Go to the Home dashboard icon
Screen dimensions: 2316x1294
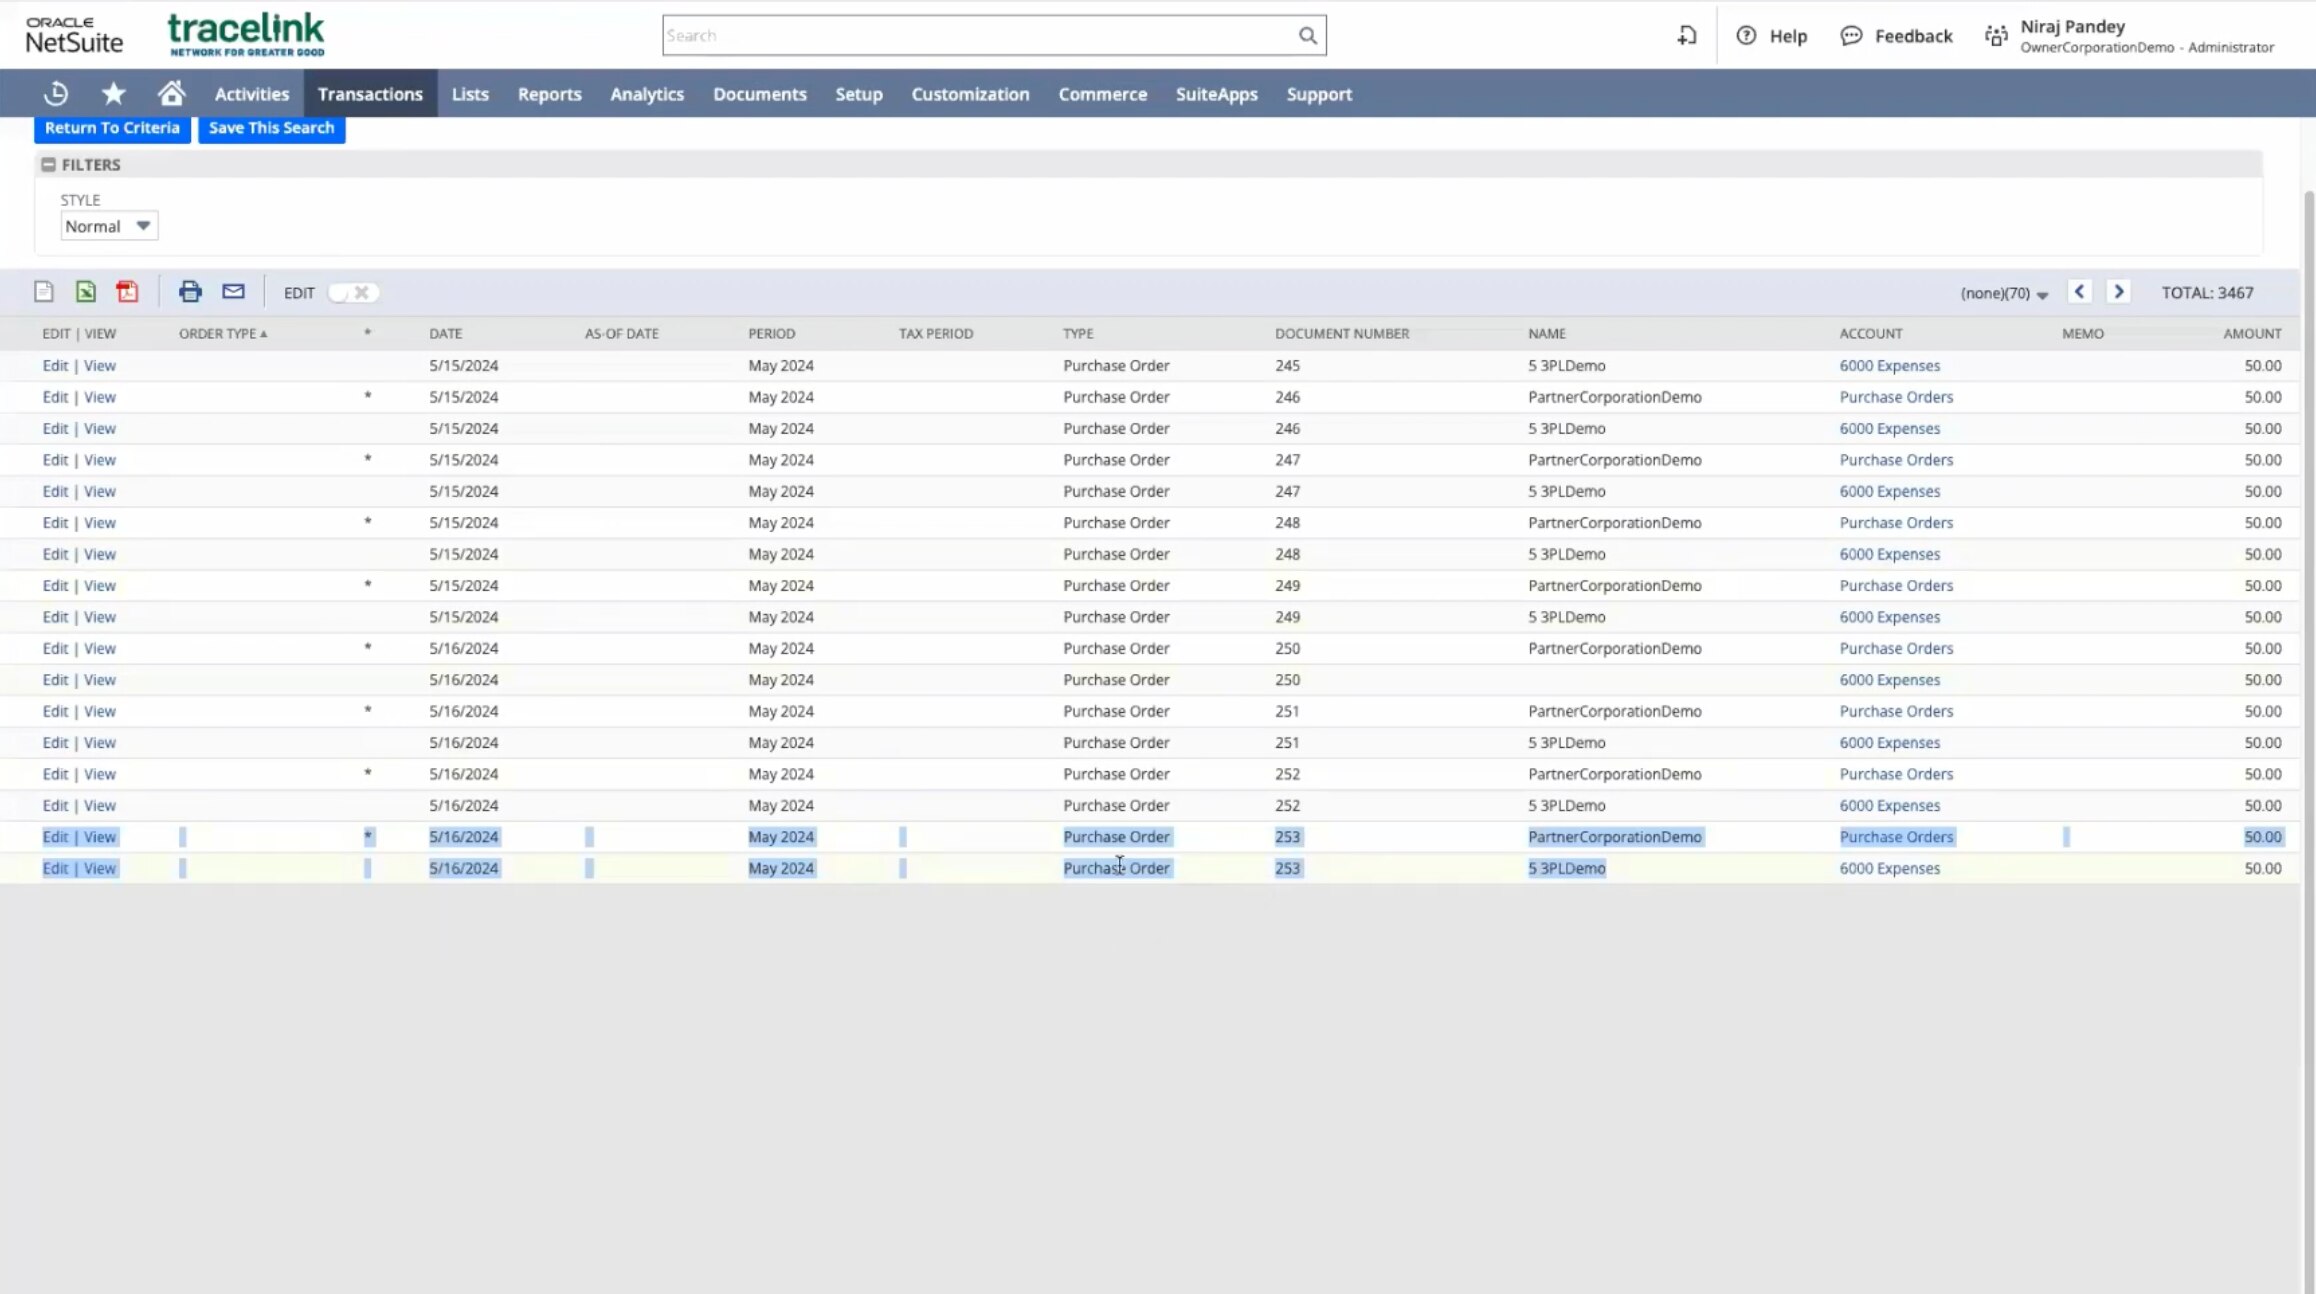pyautogui.click(x=171, y=93)
